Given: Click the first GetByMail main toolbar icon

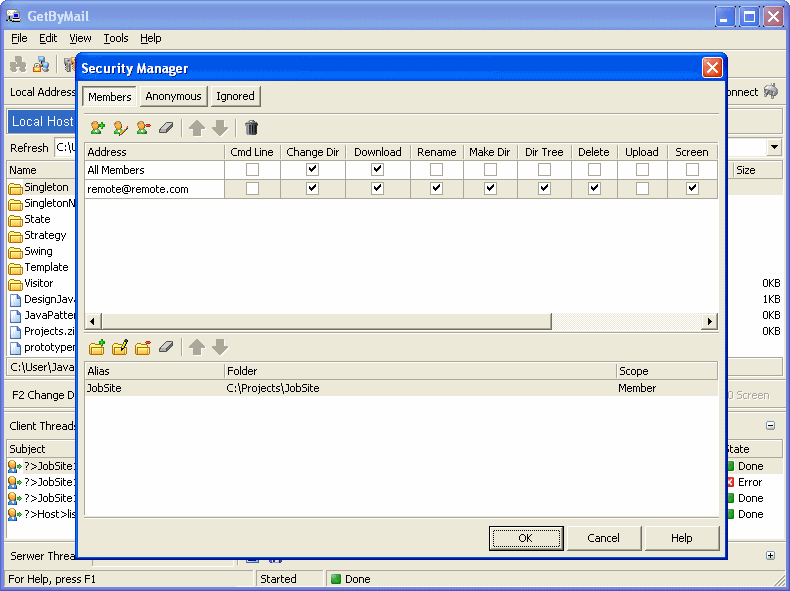Looking at the screenshot, I should (18, 64).
